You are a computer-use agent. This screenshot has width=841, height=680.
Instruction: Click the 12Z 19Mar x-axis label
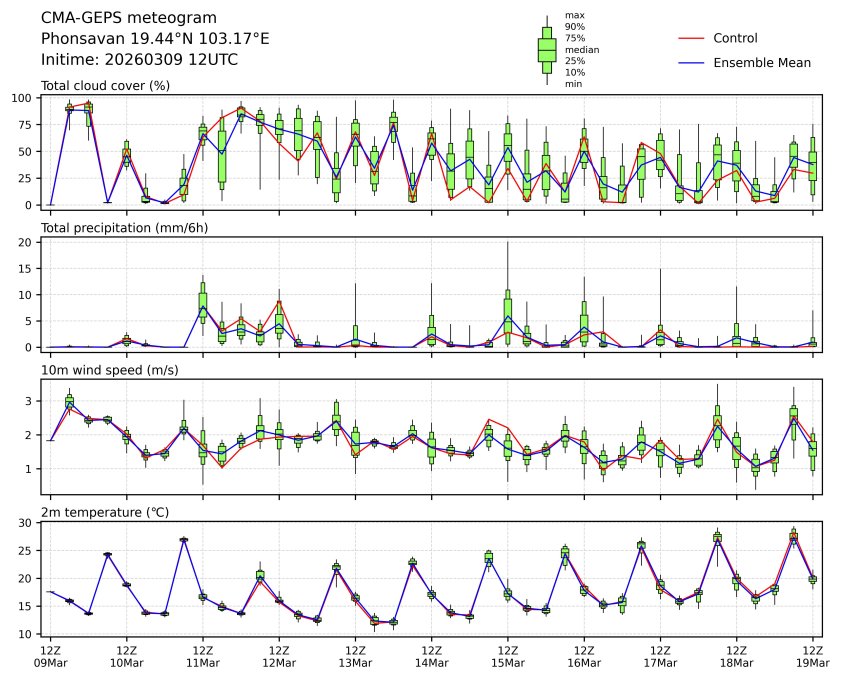[x=812, y=655]
